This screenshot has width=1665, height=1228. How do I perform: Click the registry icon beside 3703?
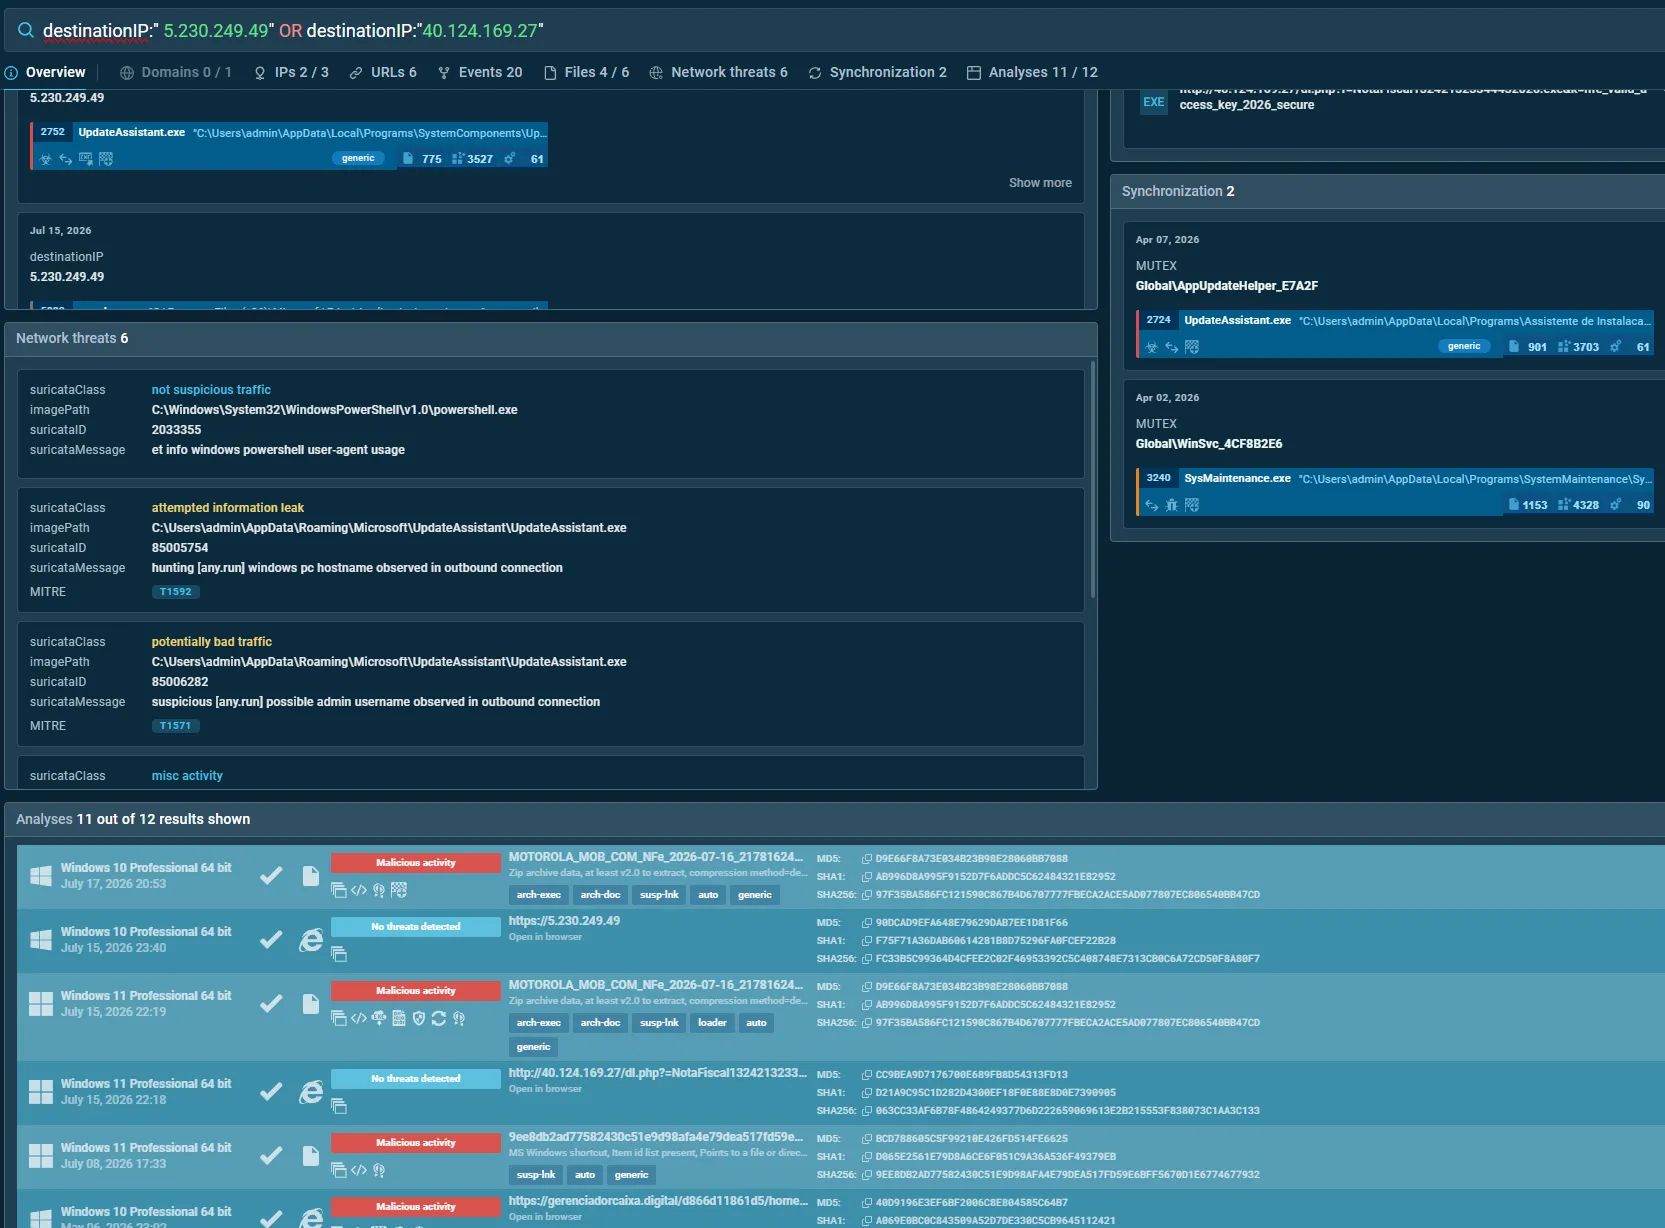pyautogui.click(x=1564, y=347)
